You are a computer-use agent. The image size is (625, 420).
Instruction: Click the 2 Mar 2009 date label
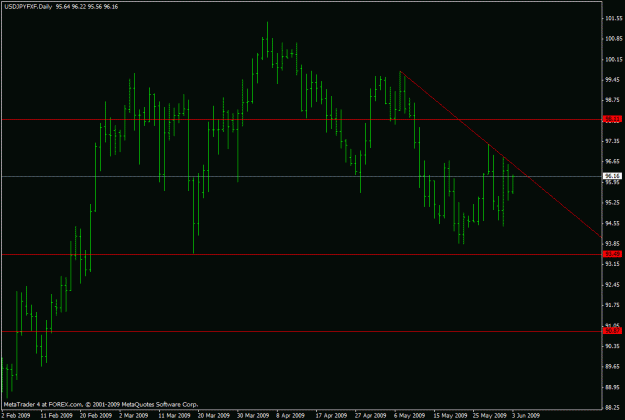coord(134,415)
